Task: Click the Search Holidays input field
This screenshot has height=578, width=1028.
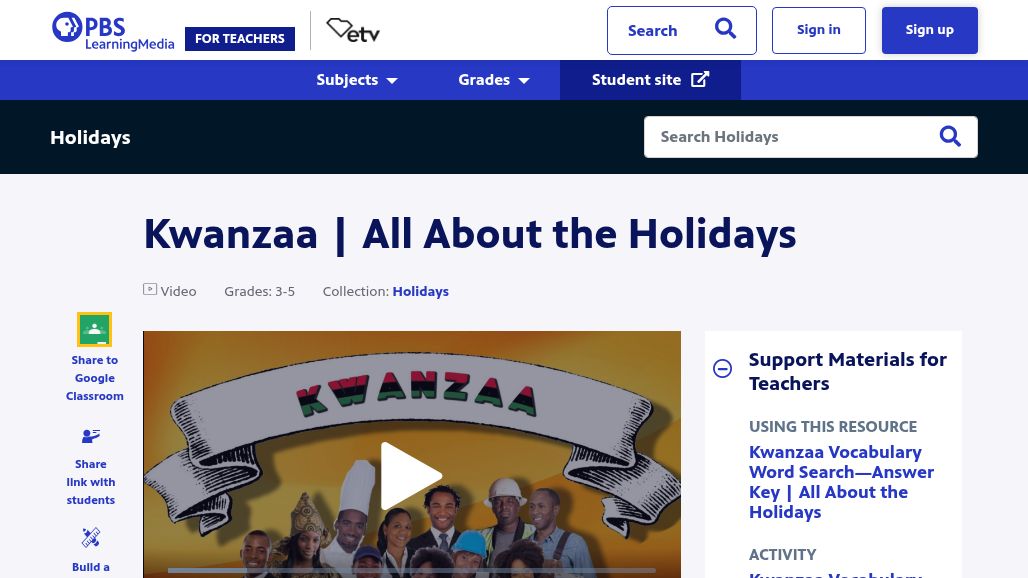Action: pyautogui.click(x=791, y=137)
